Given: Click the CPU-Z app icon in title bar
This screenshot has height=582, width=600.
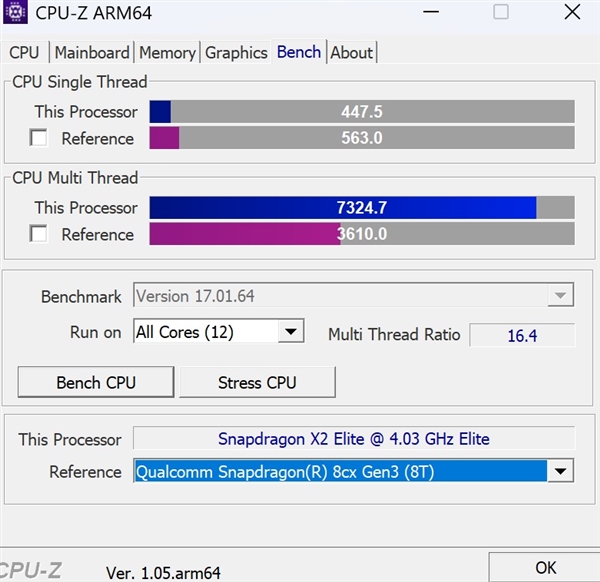Looking at the screenshot, I should 15,12.
